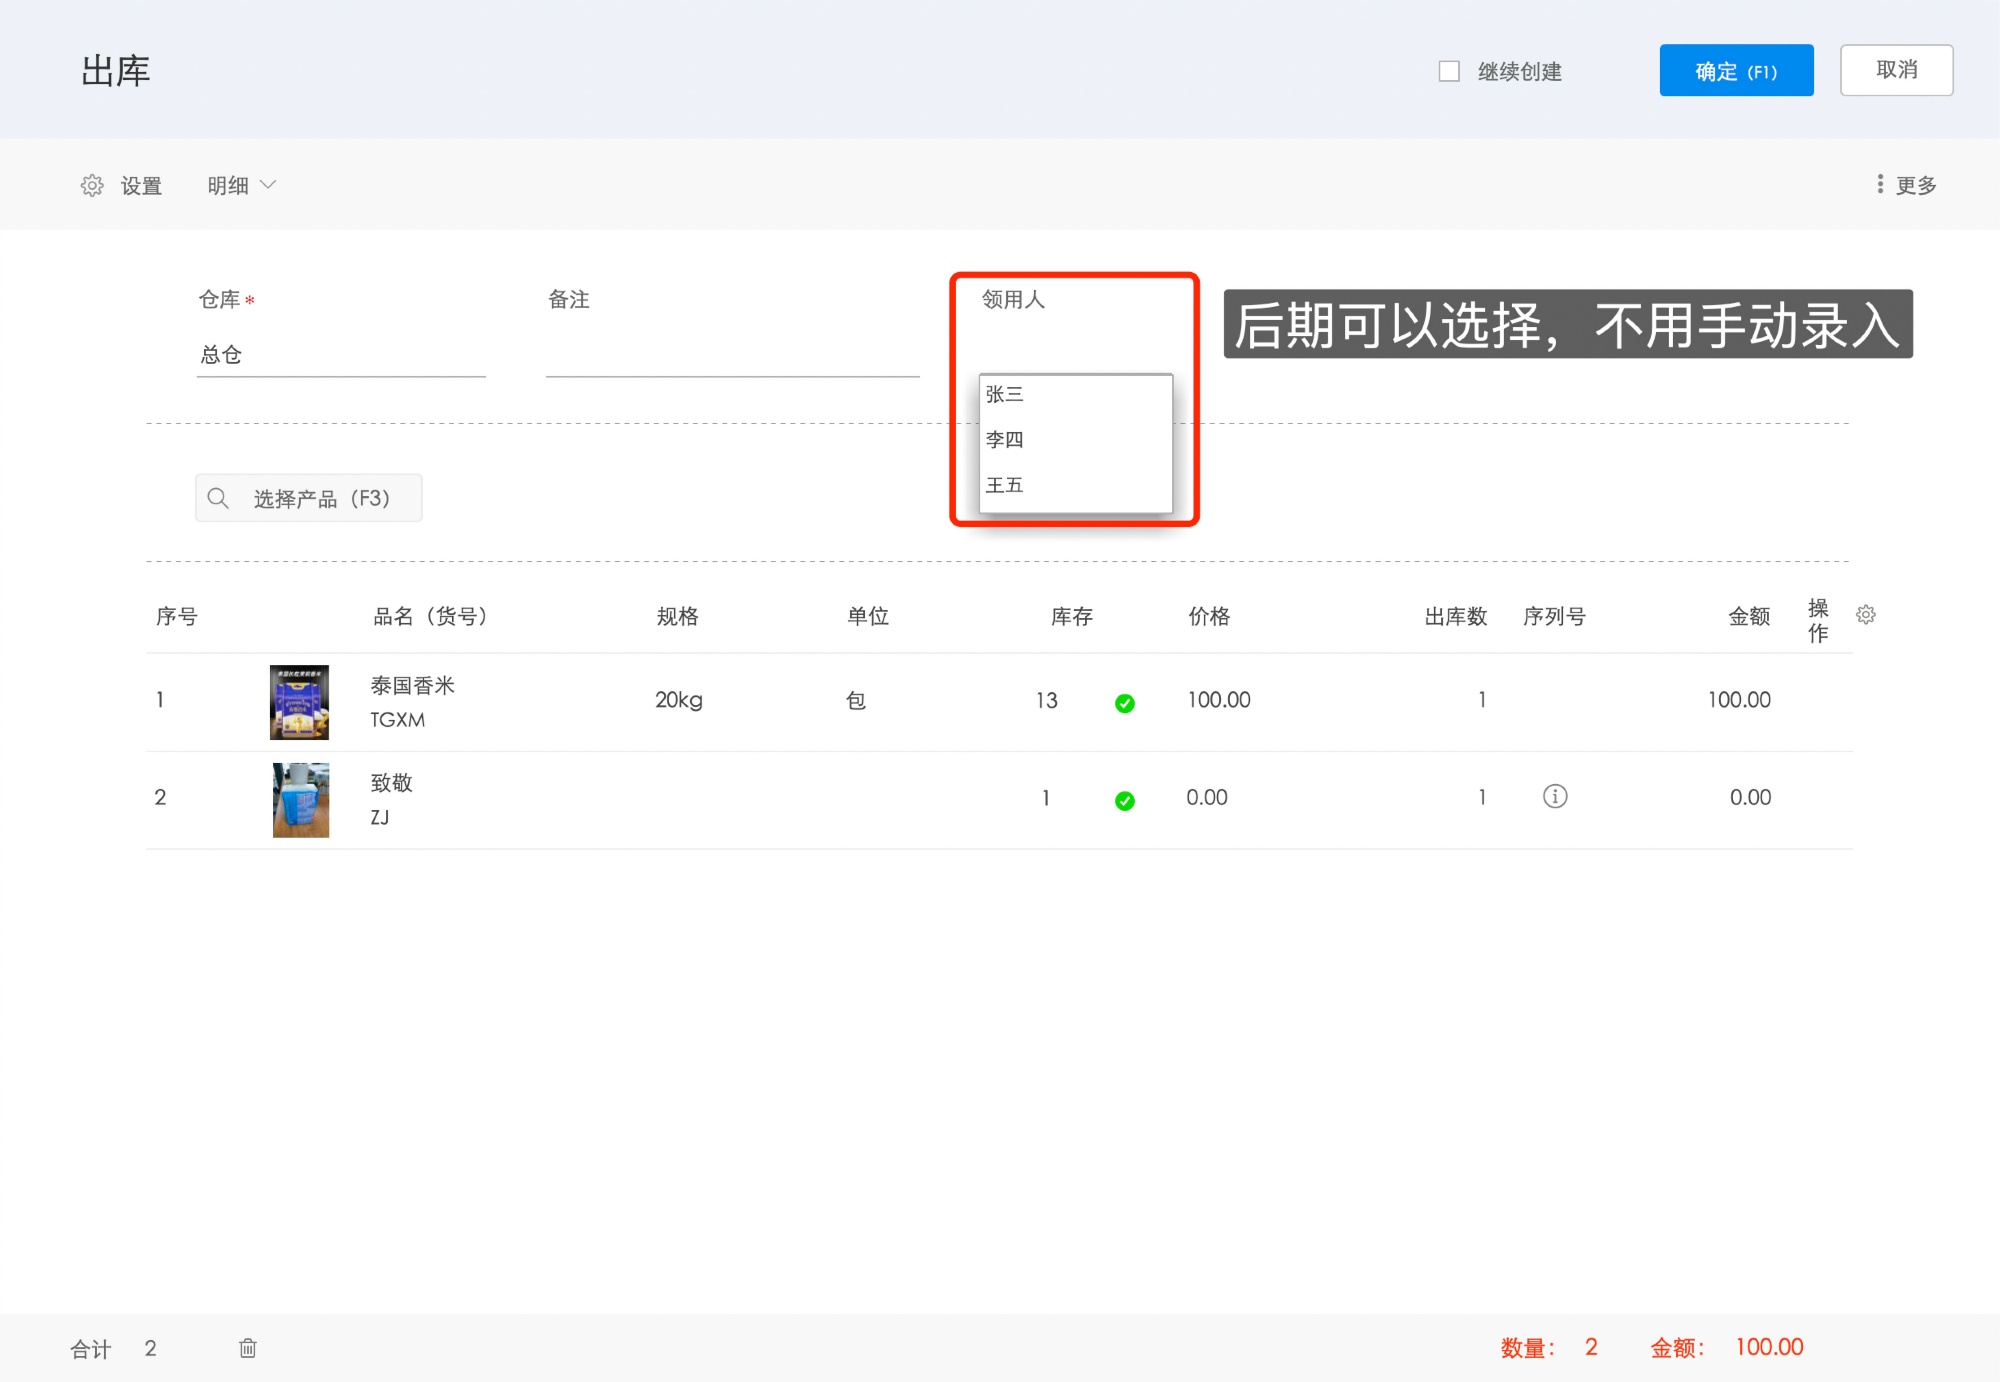Click the 品名（货号） column header
Image resolution: width=2000 pixels, height=1382 pixels.
coord(429,616)
